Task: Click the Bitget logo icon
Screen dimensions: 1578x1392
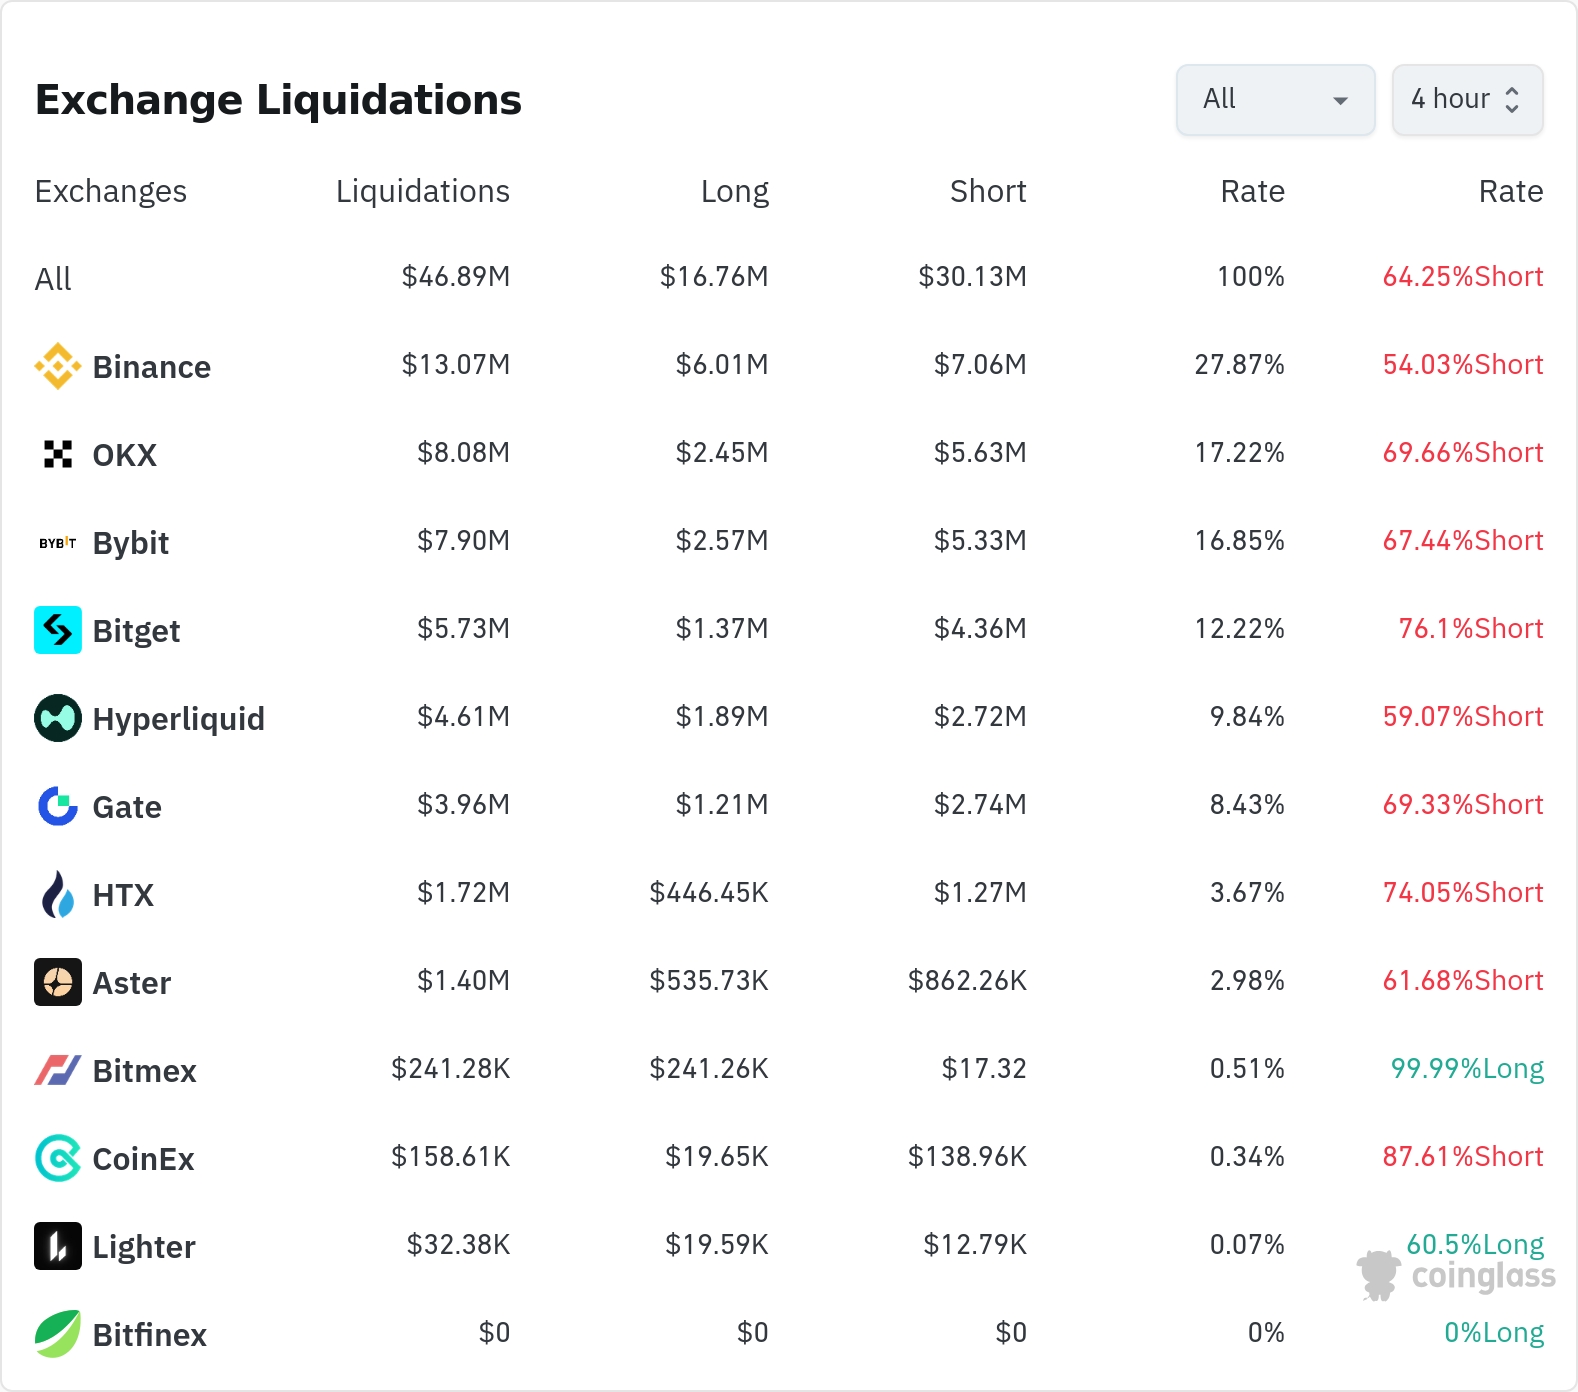Action: point(58,630)
